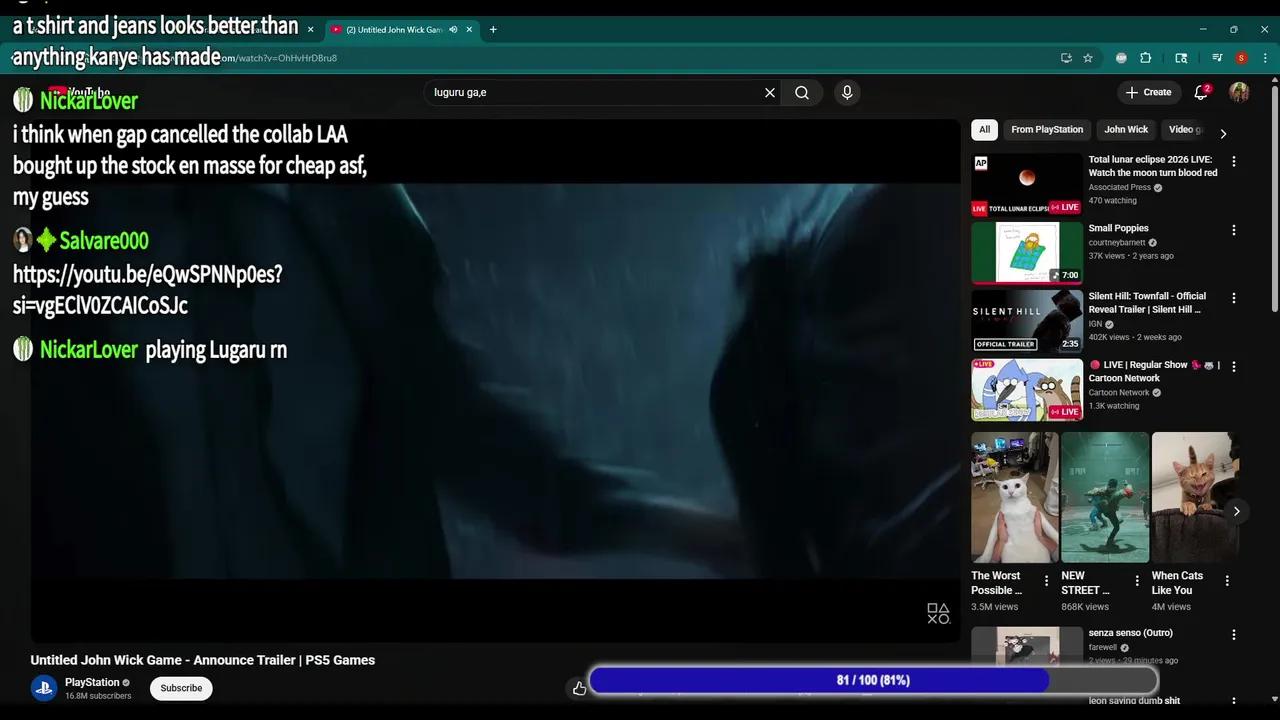Image resolution: width=1280 pixels, height=720 pixels.
Task: Select the Video games filter chip
Action: click(x=1186, y=129)
